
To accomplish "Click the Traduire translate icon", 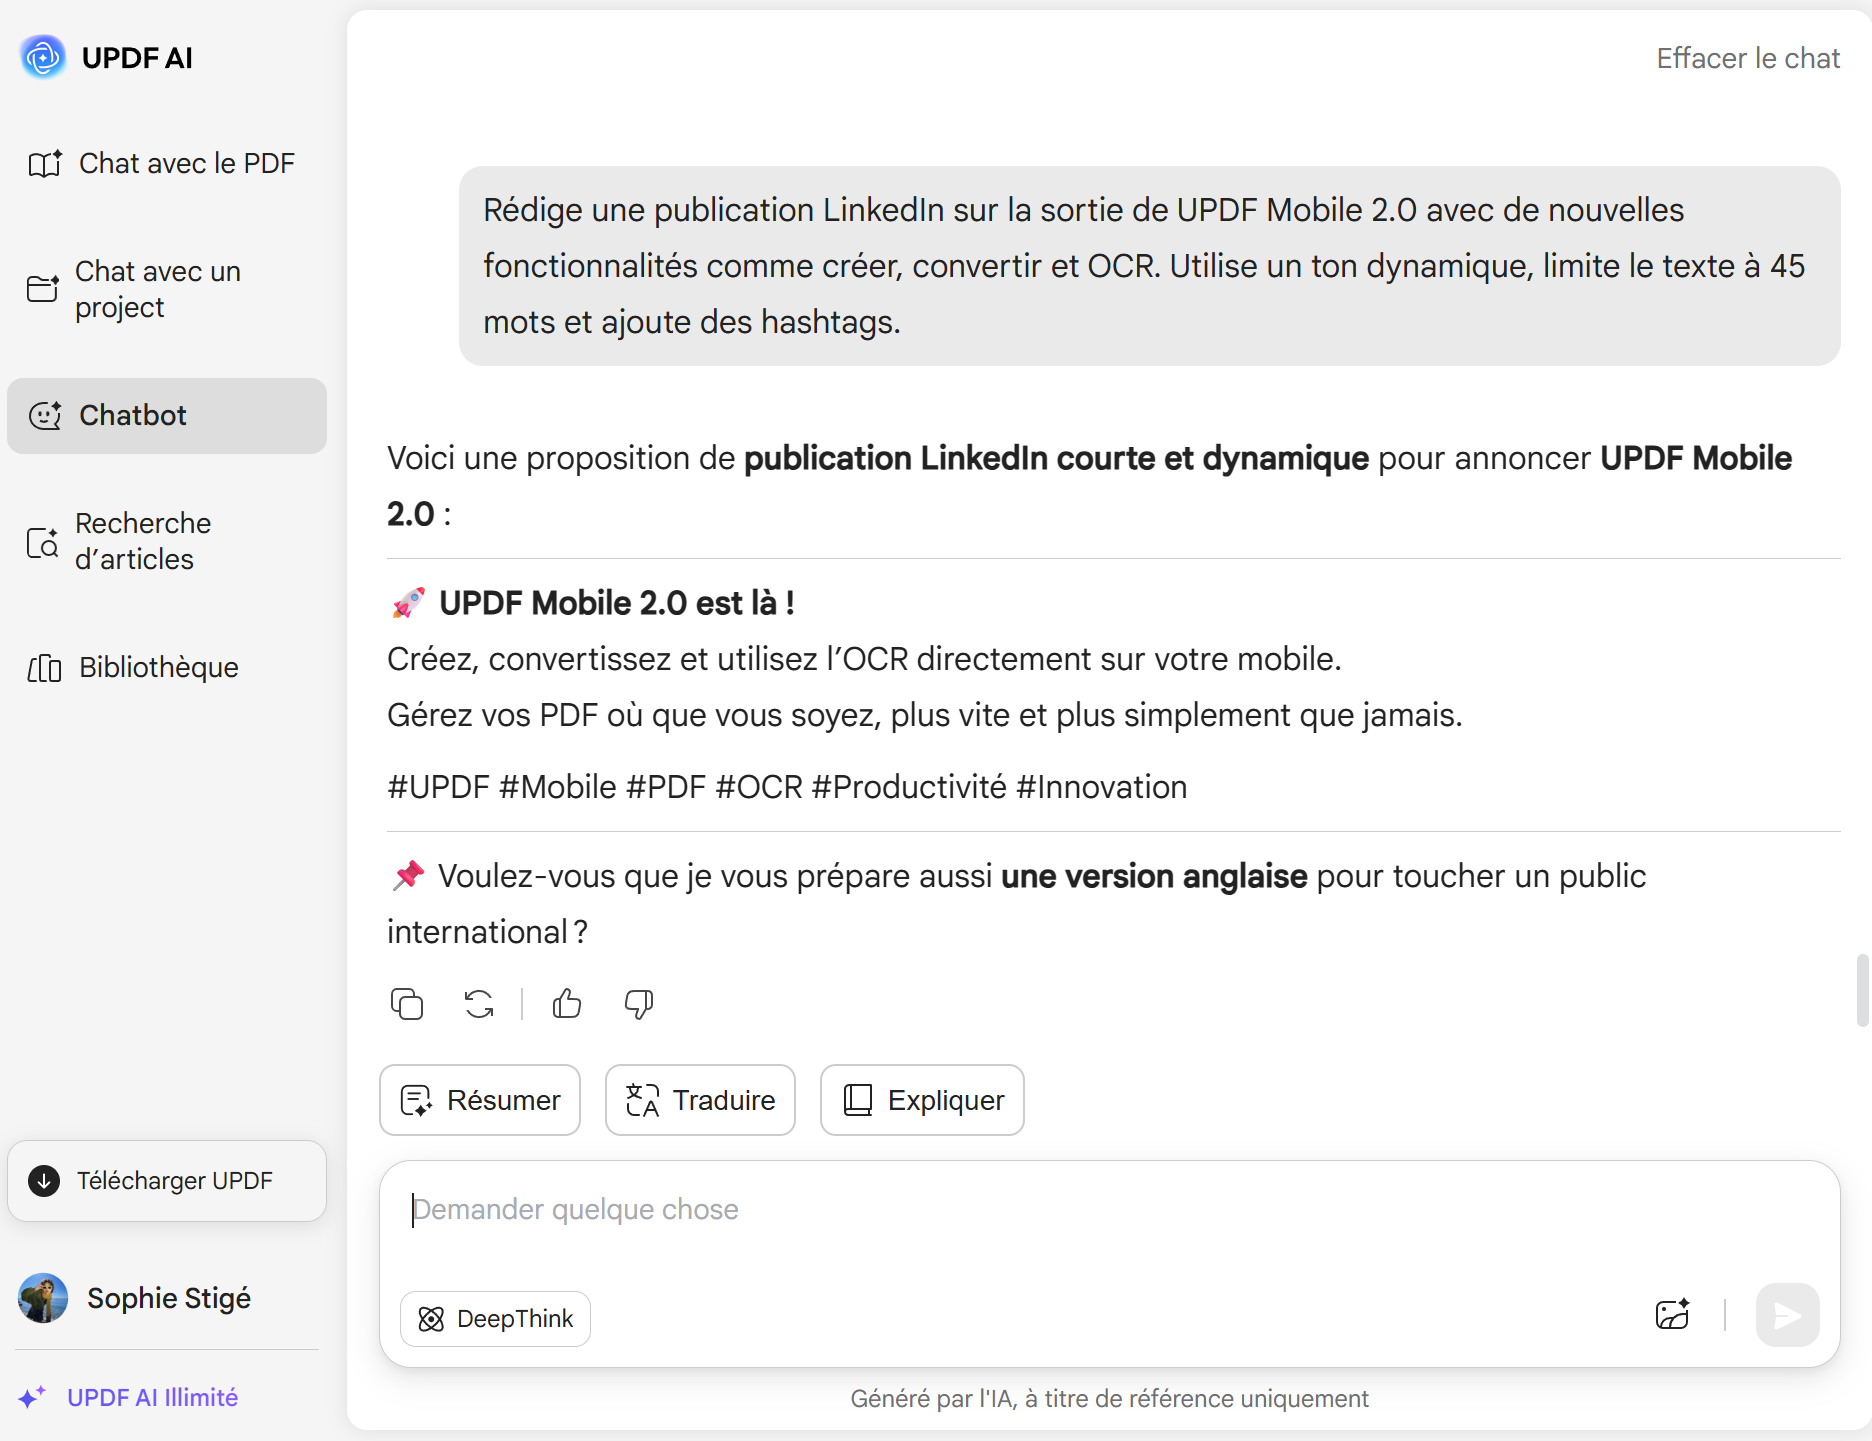I will point(642,1100).
